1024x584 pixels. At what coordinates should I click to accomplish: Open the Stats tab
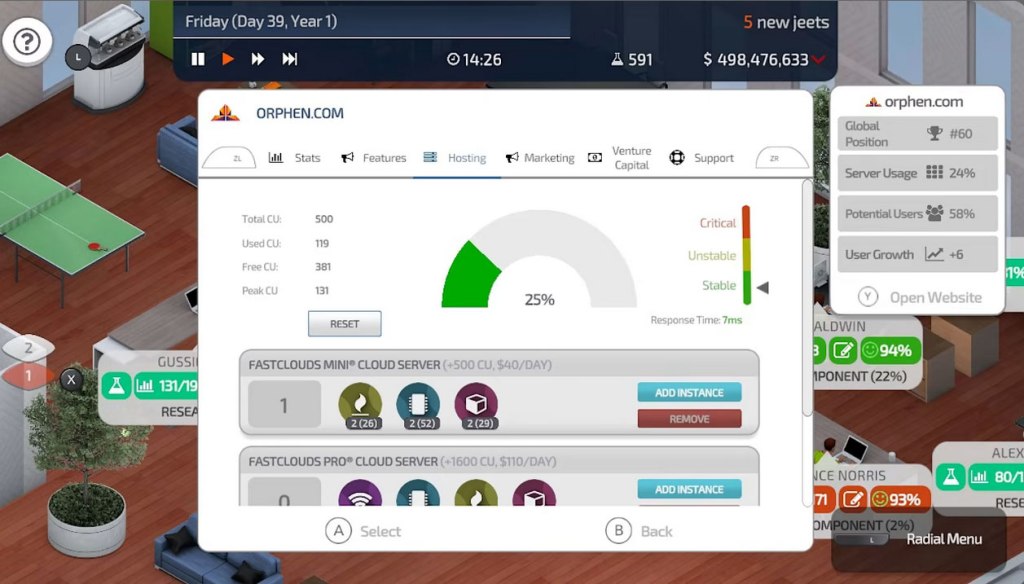point(295,158)
